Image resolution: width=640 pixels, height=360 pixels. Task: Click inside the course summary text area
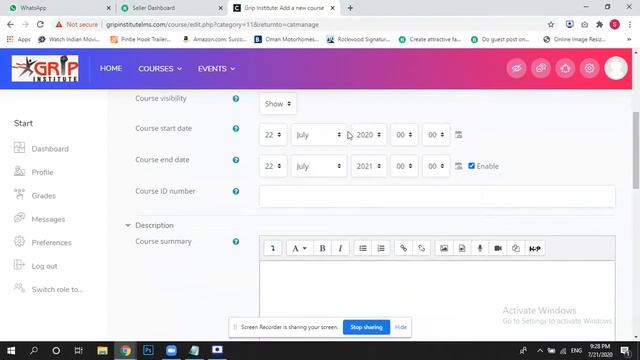(437, 300)
